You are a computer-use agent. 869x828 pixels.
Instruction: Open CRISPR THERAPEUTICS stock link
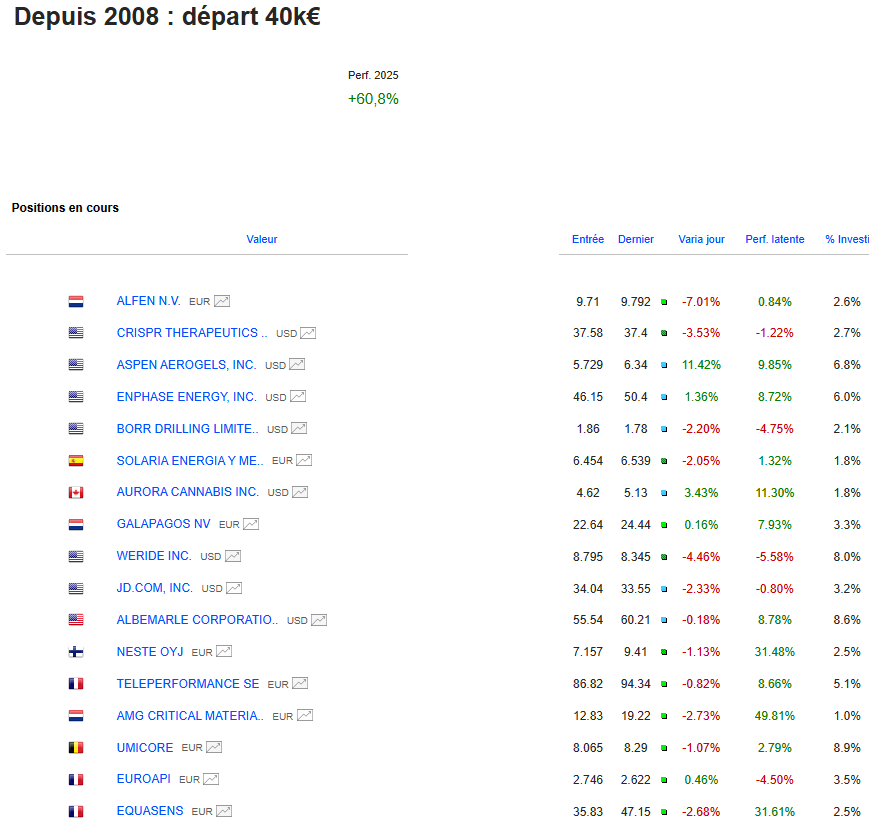(x=192, y=333)
